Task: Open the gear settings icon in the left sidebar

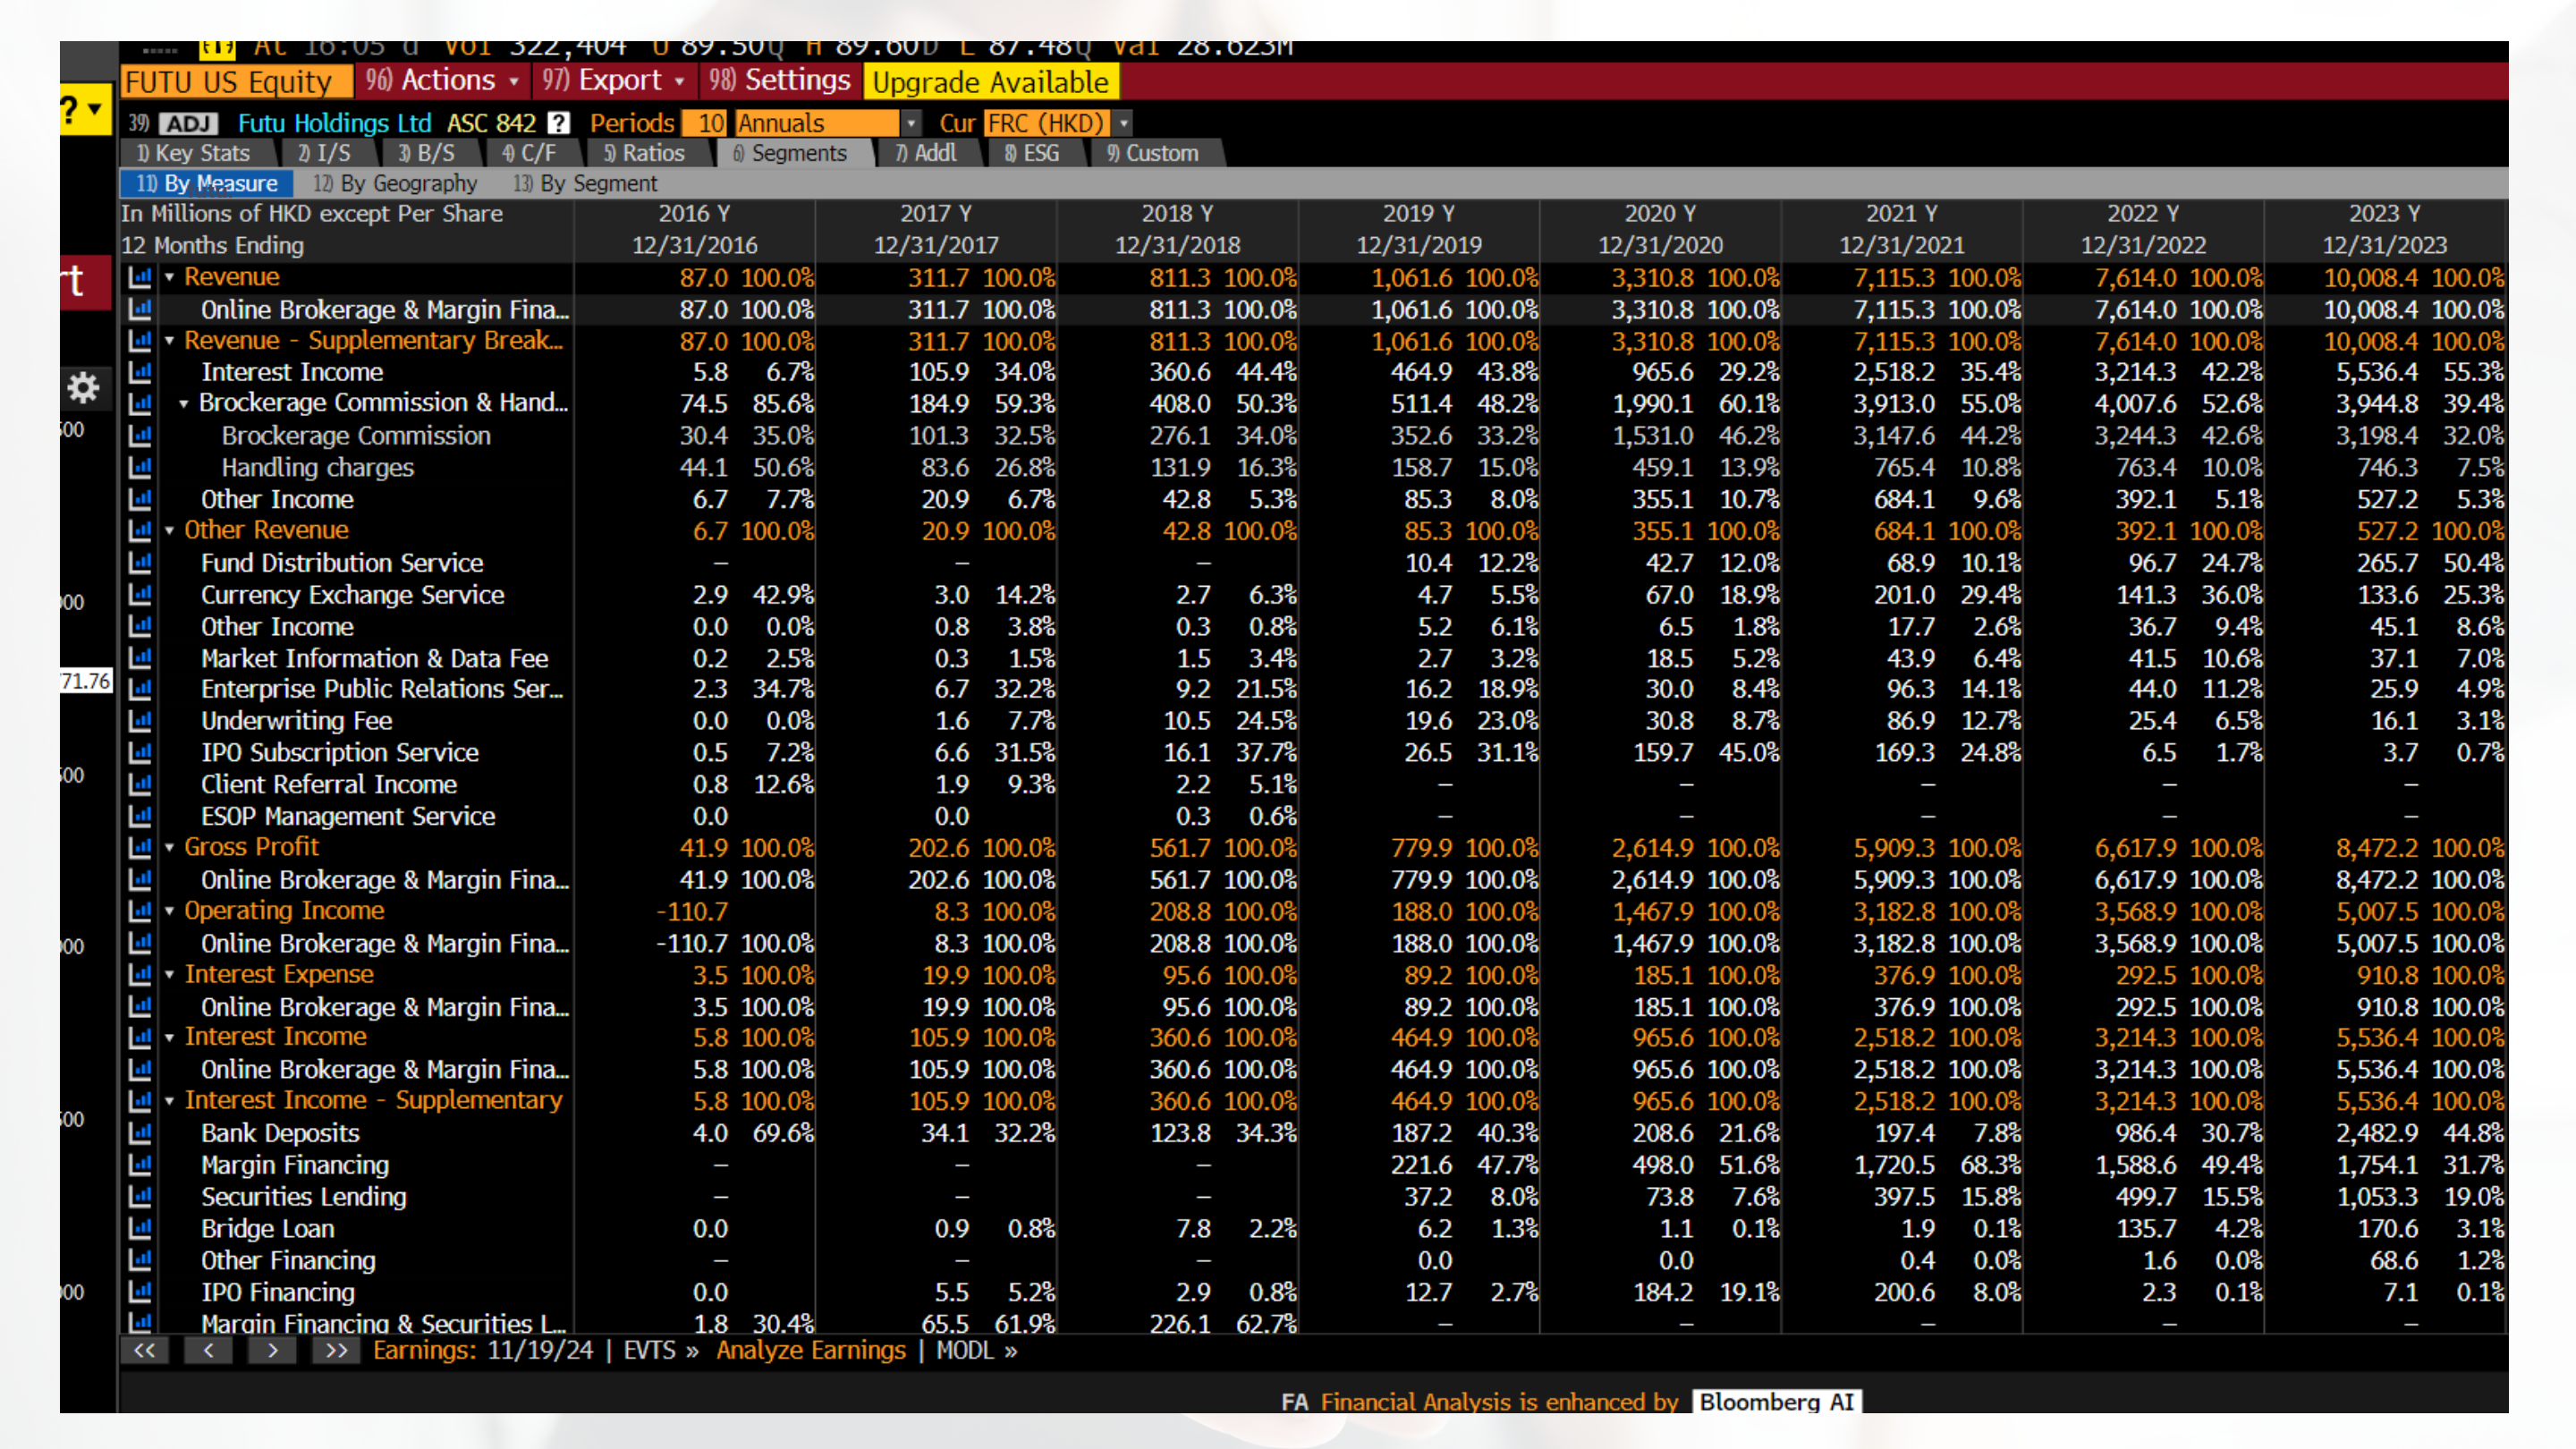Action: tap(83, 387)
